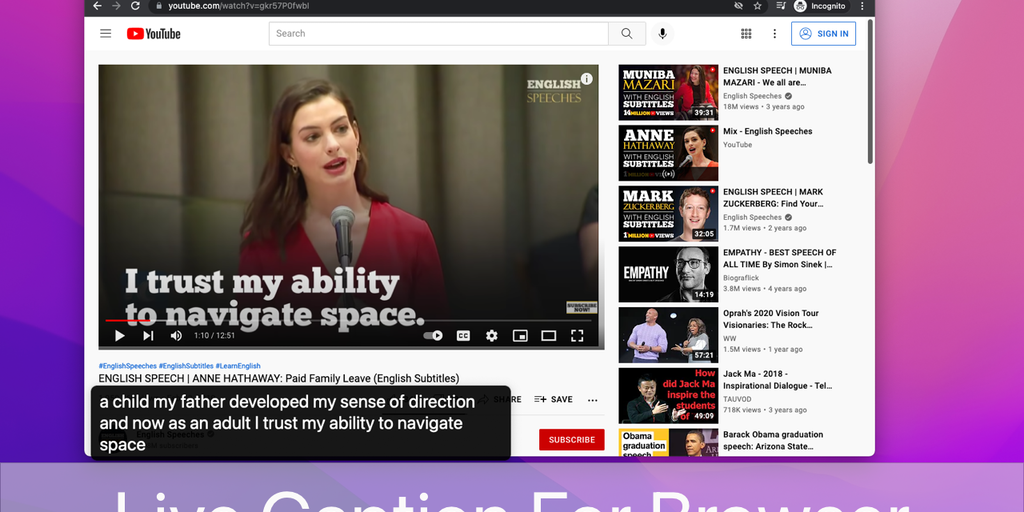1024x512 pixels.
Task: Expand more actions next to Save
Action: pos(592,400)
